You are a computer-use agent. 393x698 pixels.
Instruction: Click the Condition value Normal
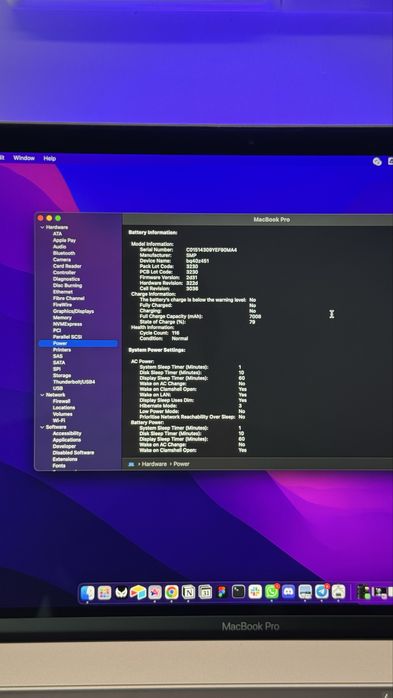click(x=180, y=339)
